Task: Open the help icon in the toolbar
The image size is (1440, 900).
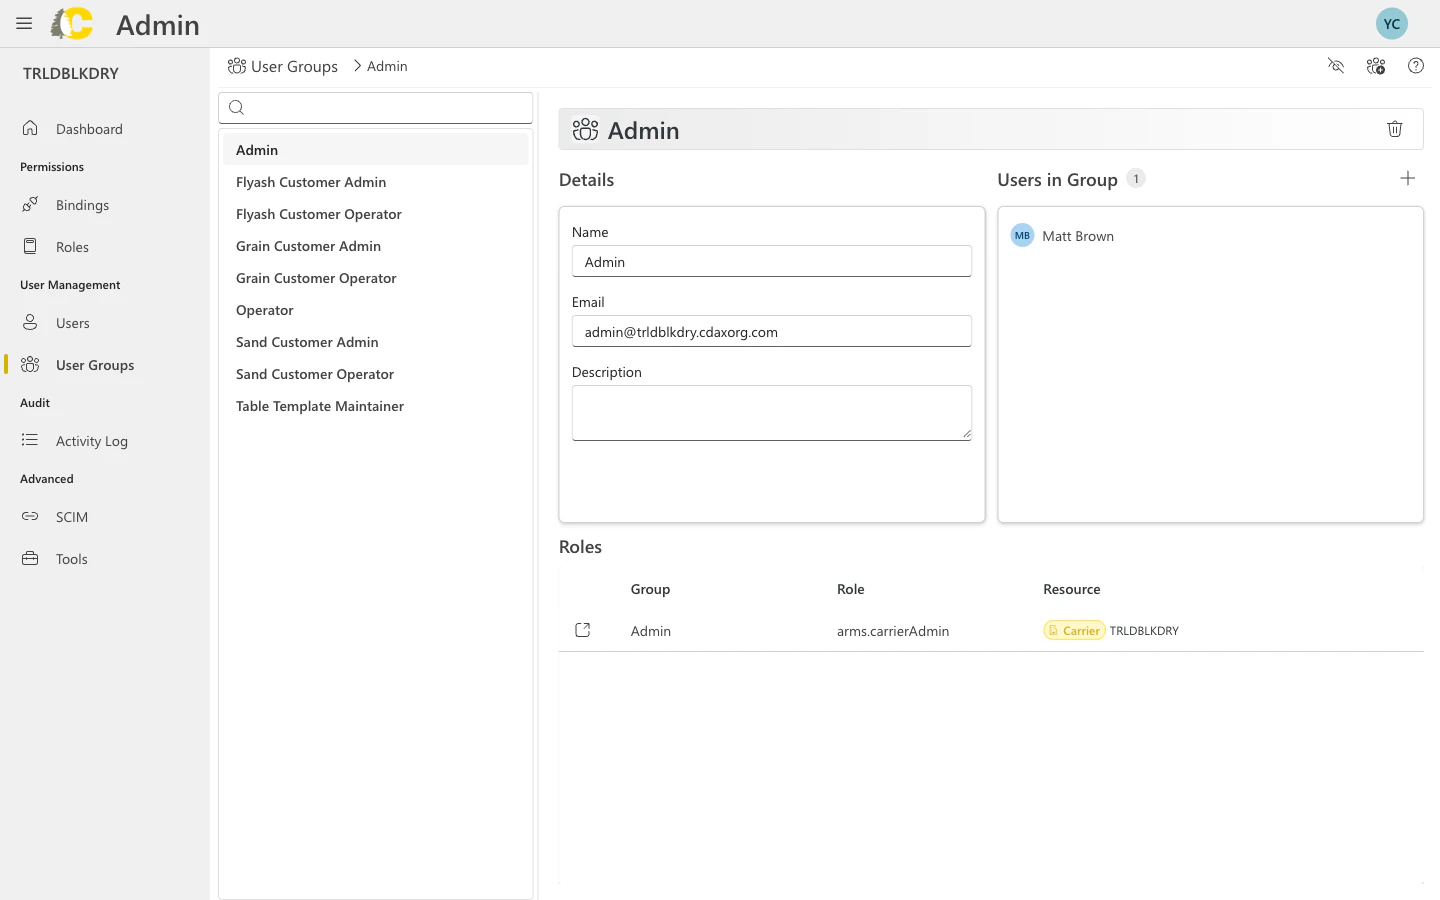Action: tap(1416, 65)
